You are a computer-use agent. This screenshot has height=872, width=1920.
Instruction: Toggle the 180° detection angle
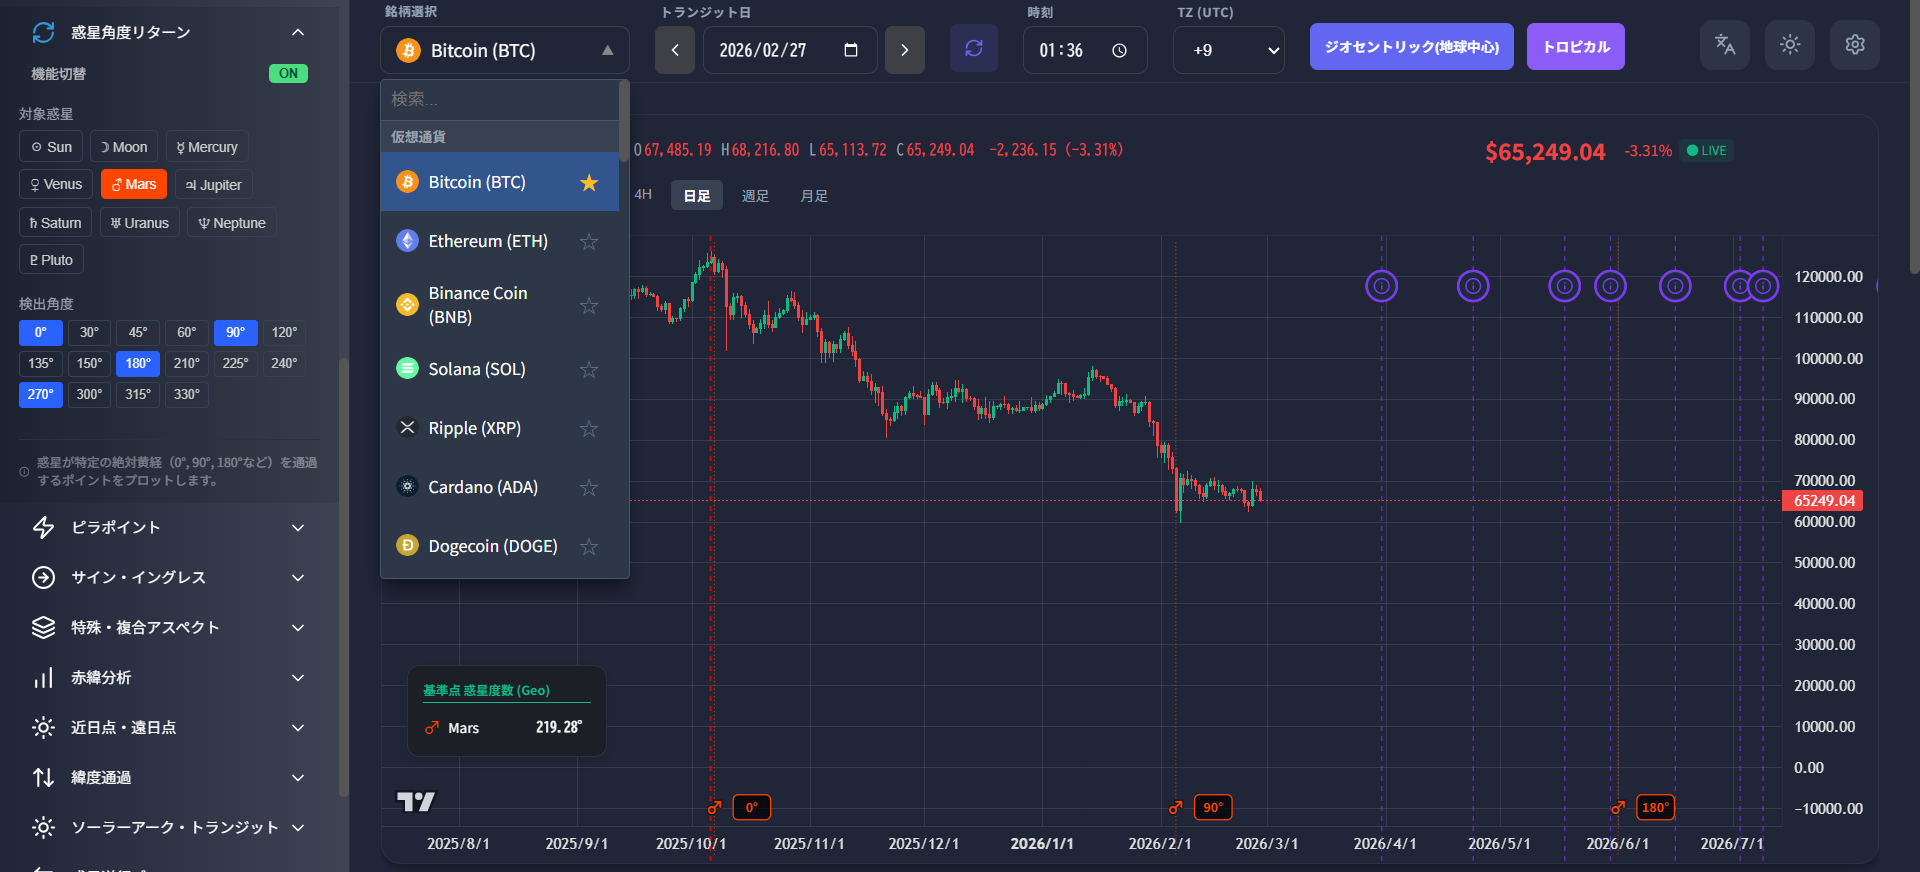click(x=138, y=363)
